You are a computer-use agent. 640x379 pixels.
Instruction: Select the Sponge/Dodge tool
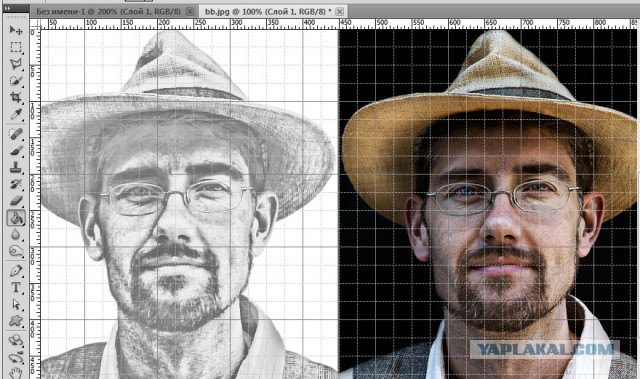(x=16, y=251)
